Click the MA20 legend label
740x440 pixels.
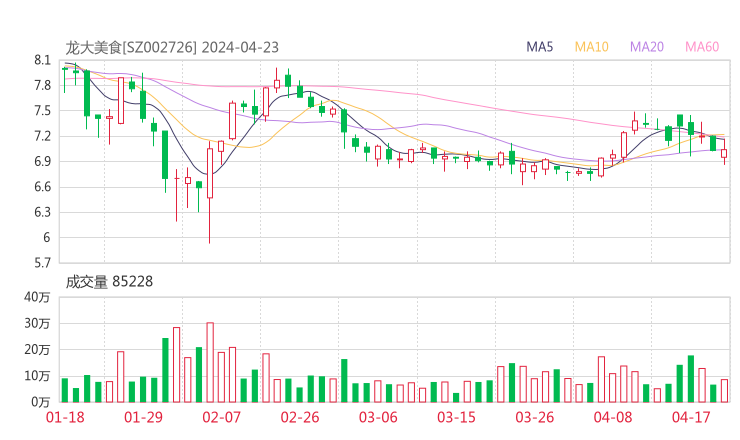(647, 47)
